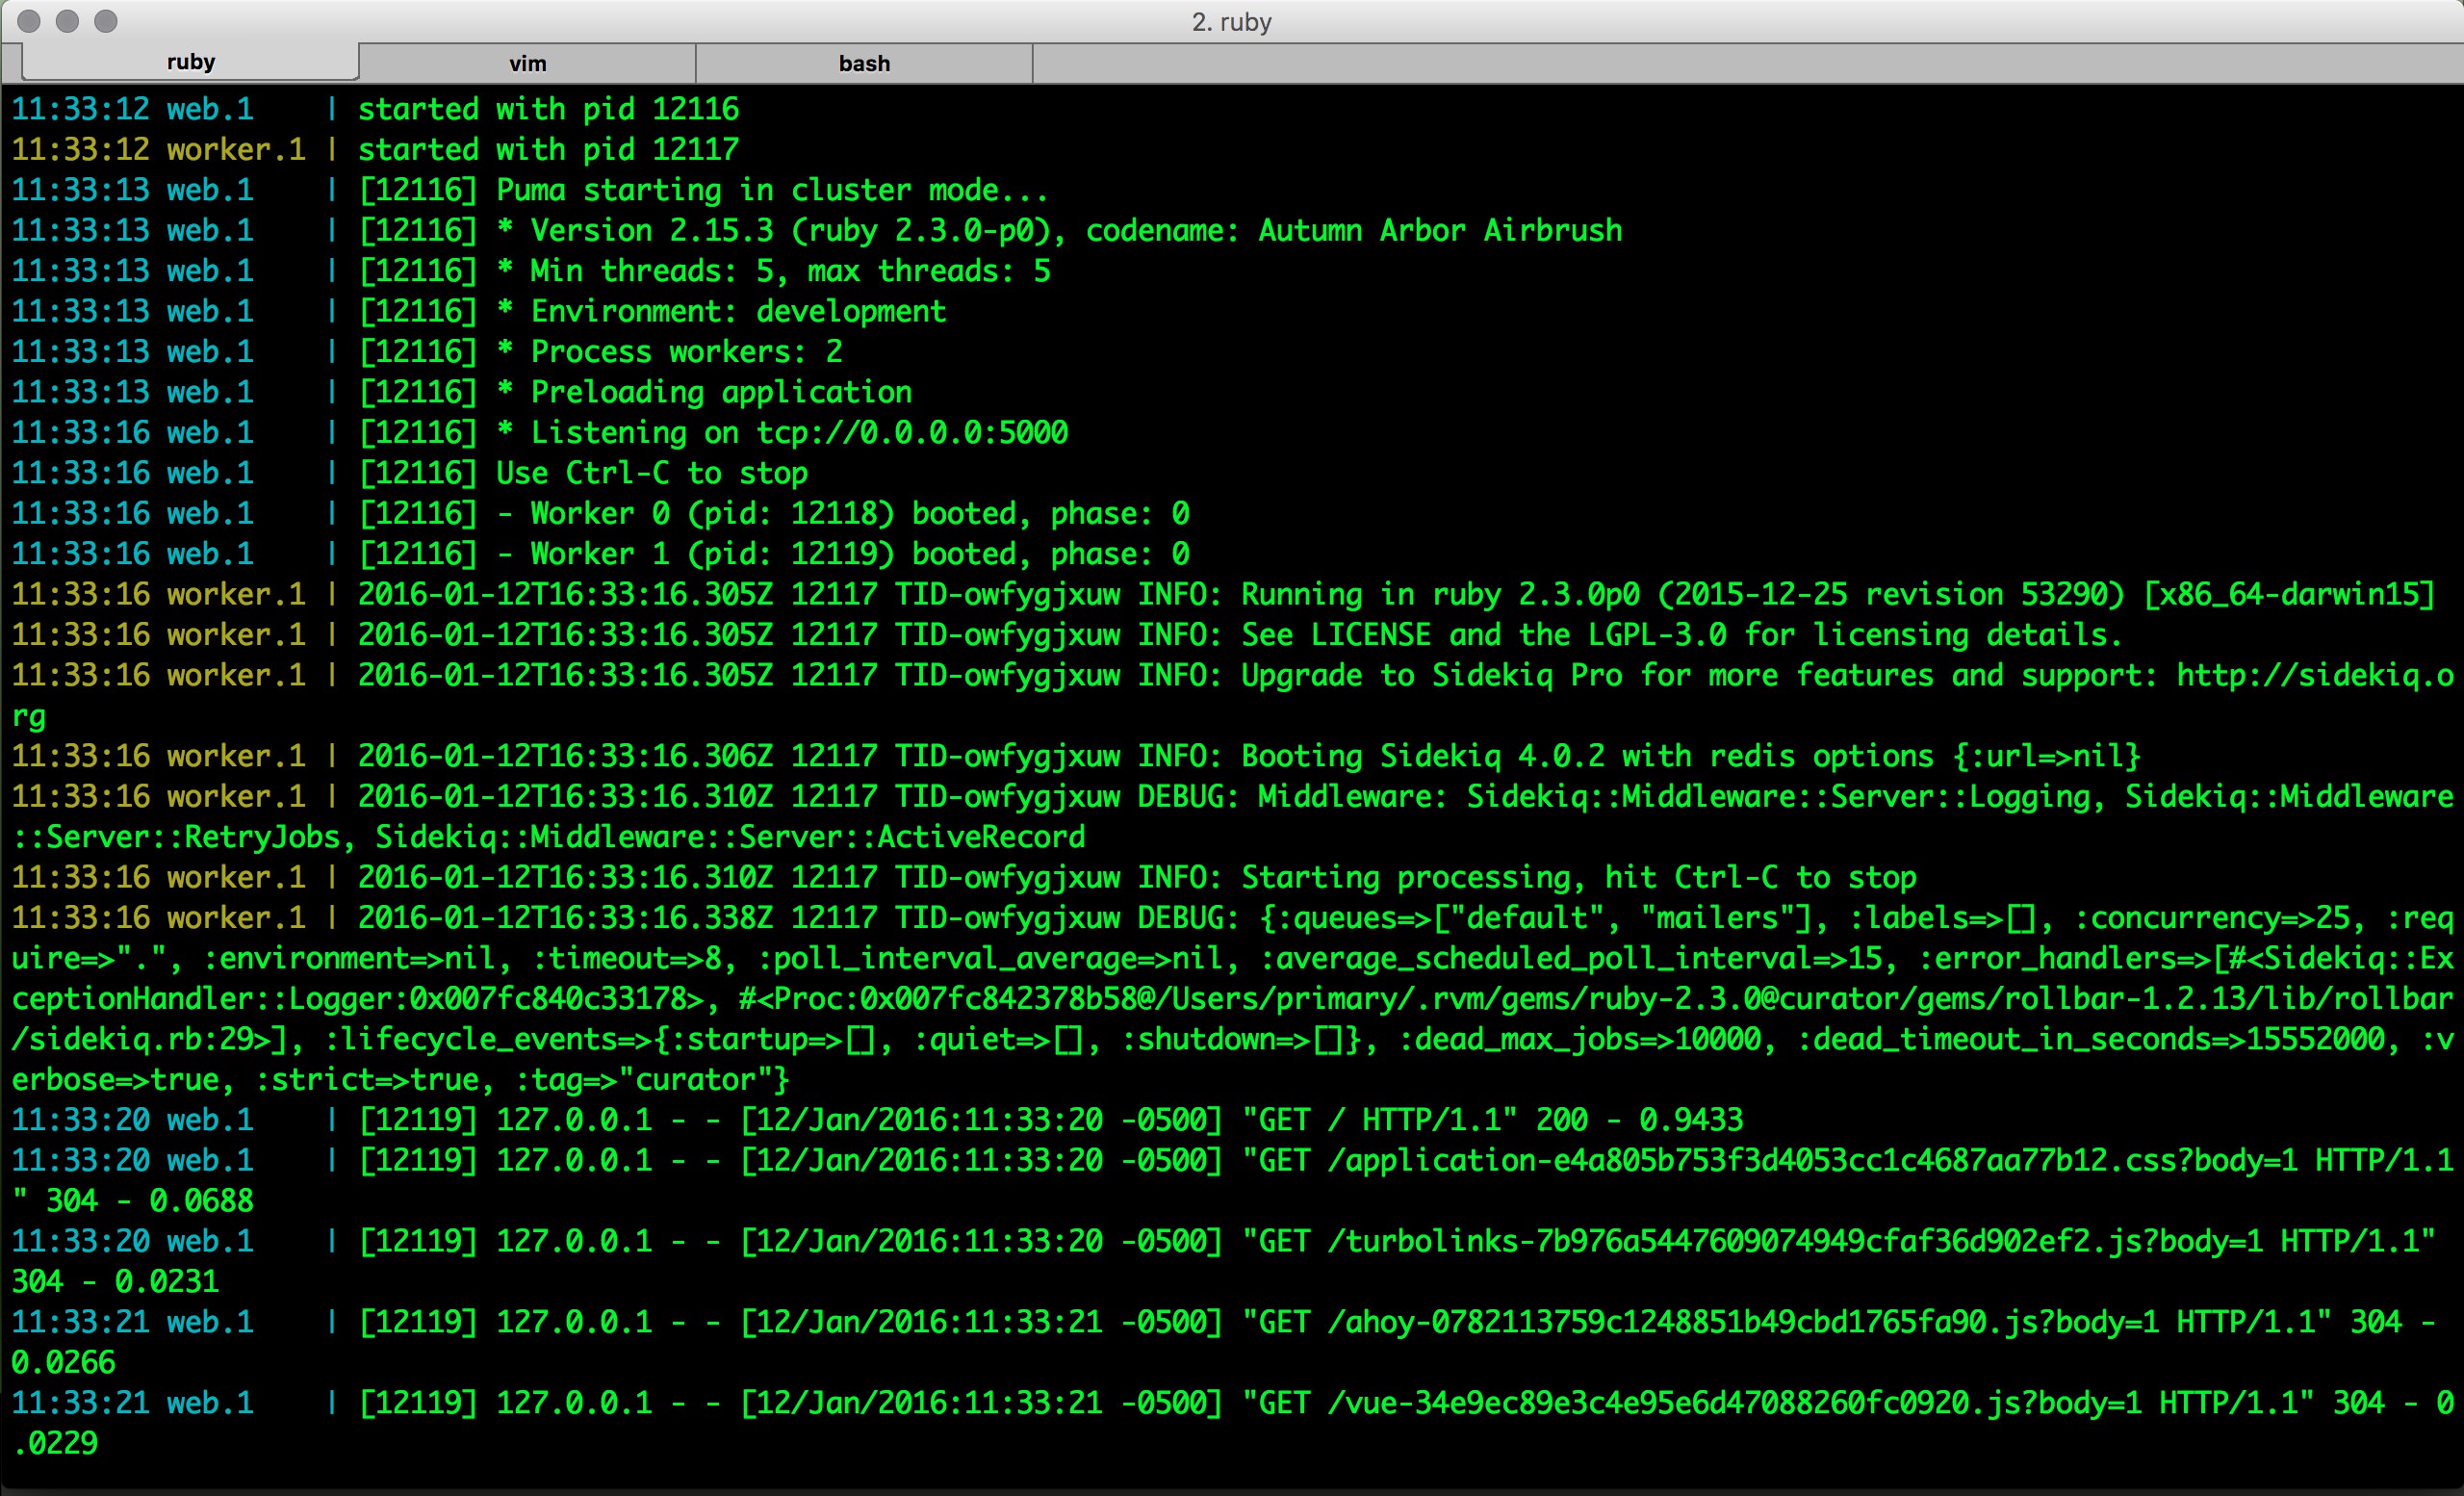The image size is (2464, 1496).
Task: Click '304 - 0.0231' response text
Action: pos(115,1282)
